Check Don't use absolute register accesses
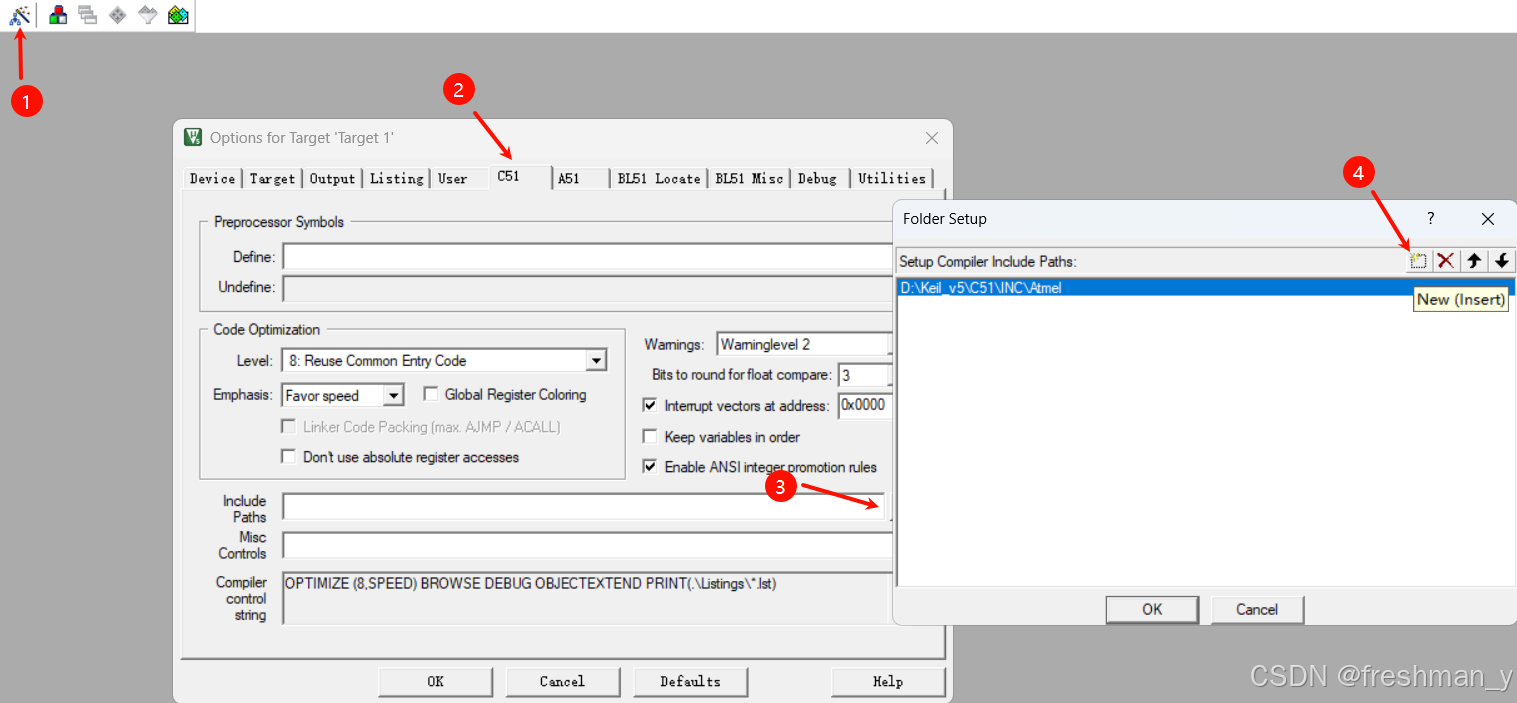This screenshot has width=1517, height=703. pos(289,457)
